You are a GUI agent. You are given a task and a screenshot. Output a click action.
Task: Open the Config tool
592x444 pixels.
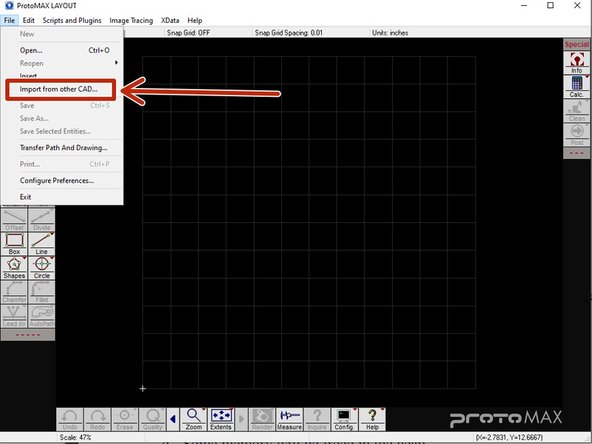click(x=344, y=419)
